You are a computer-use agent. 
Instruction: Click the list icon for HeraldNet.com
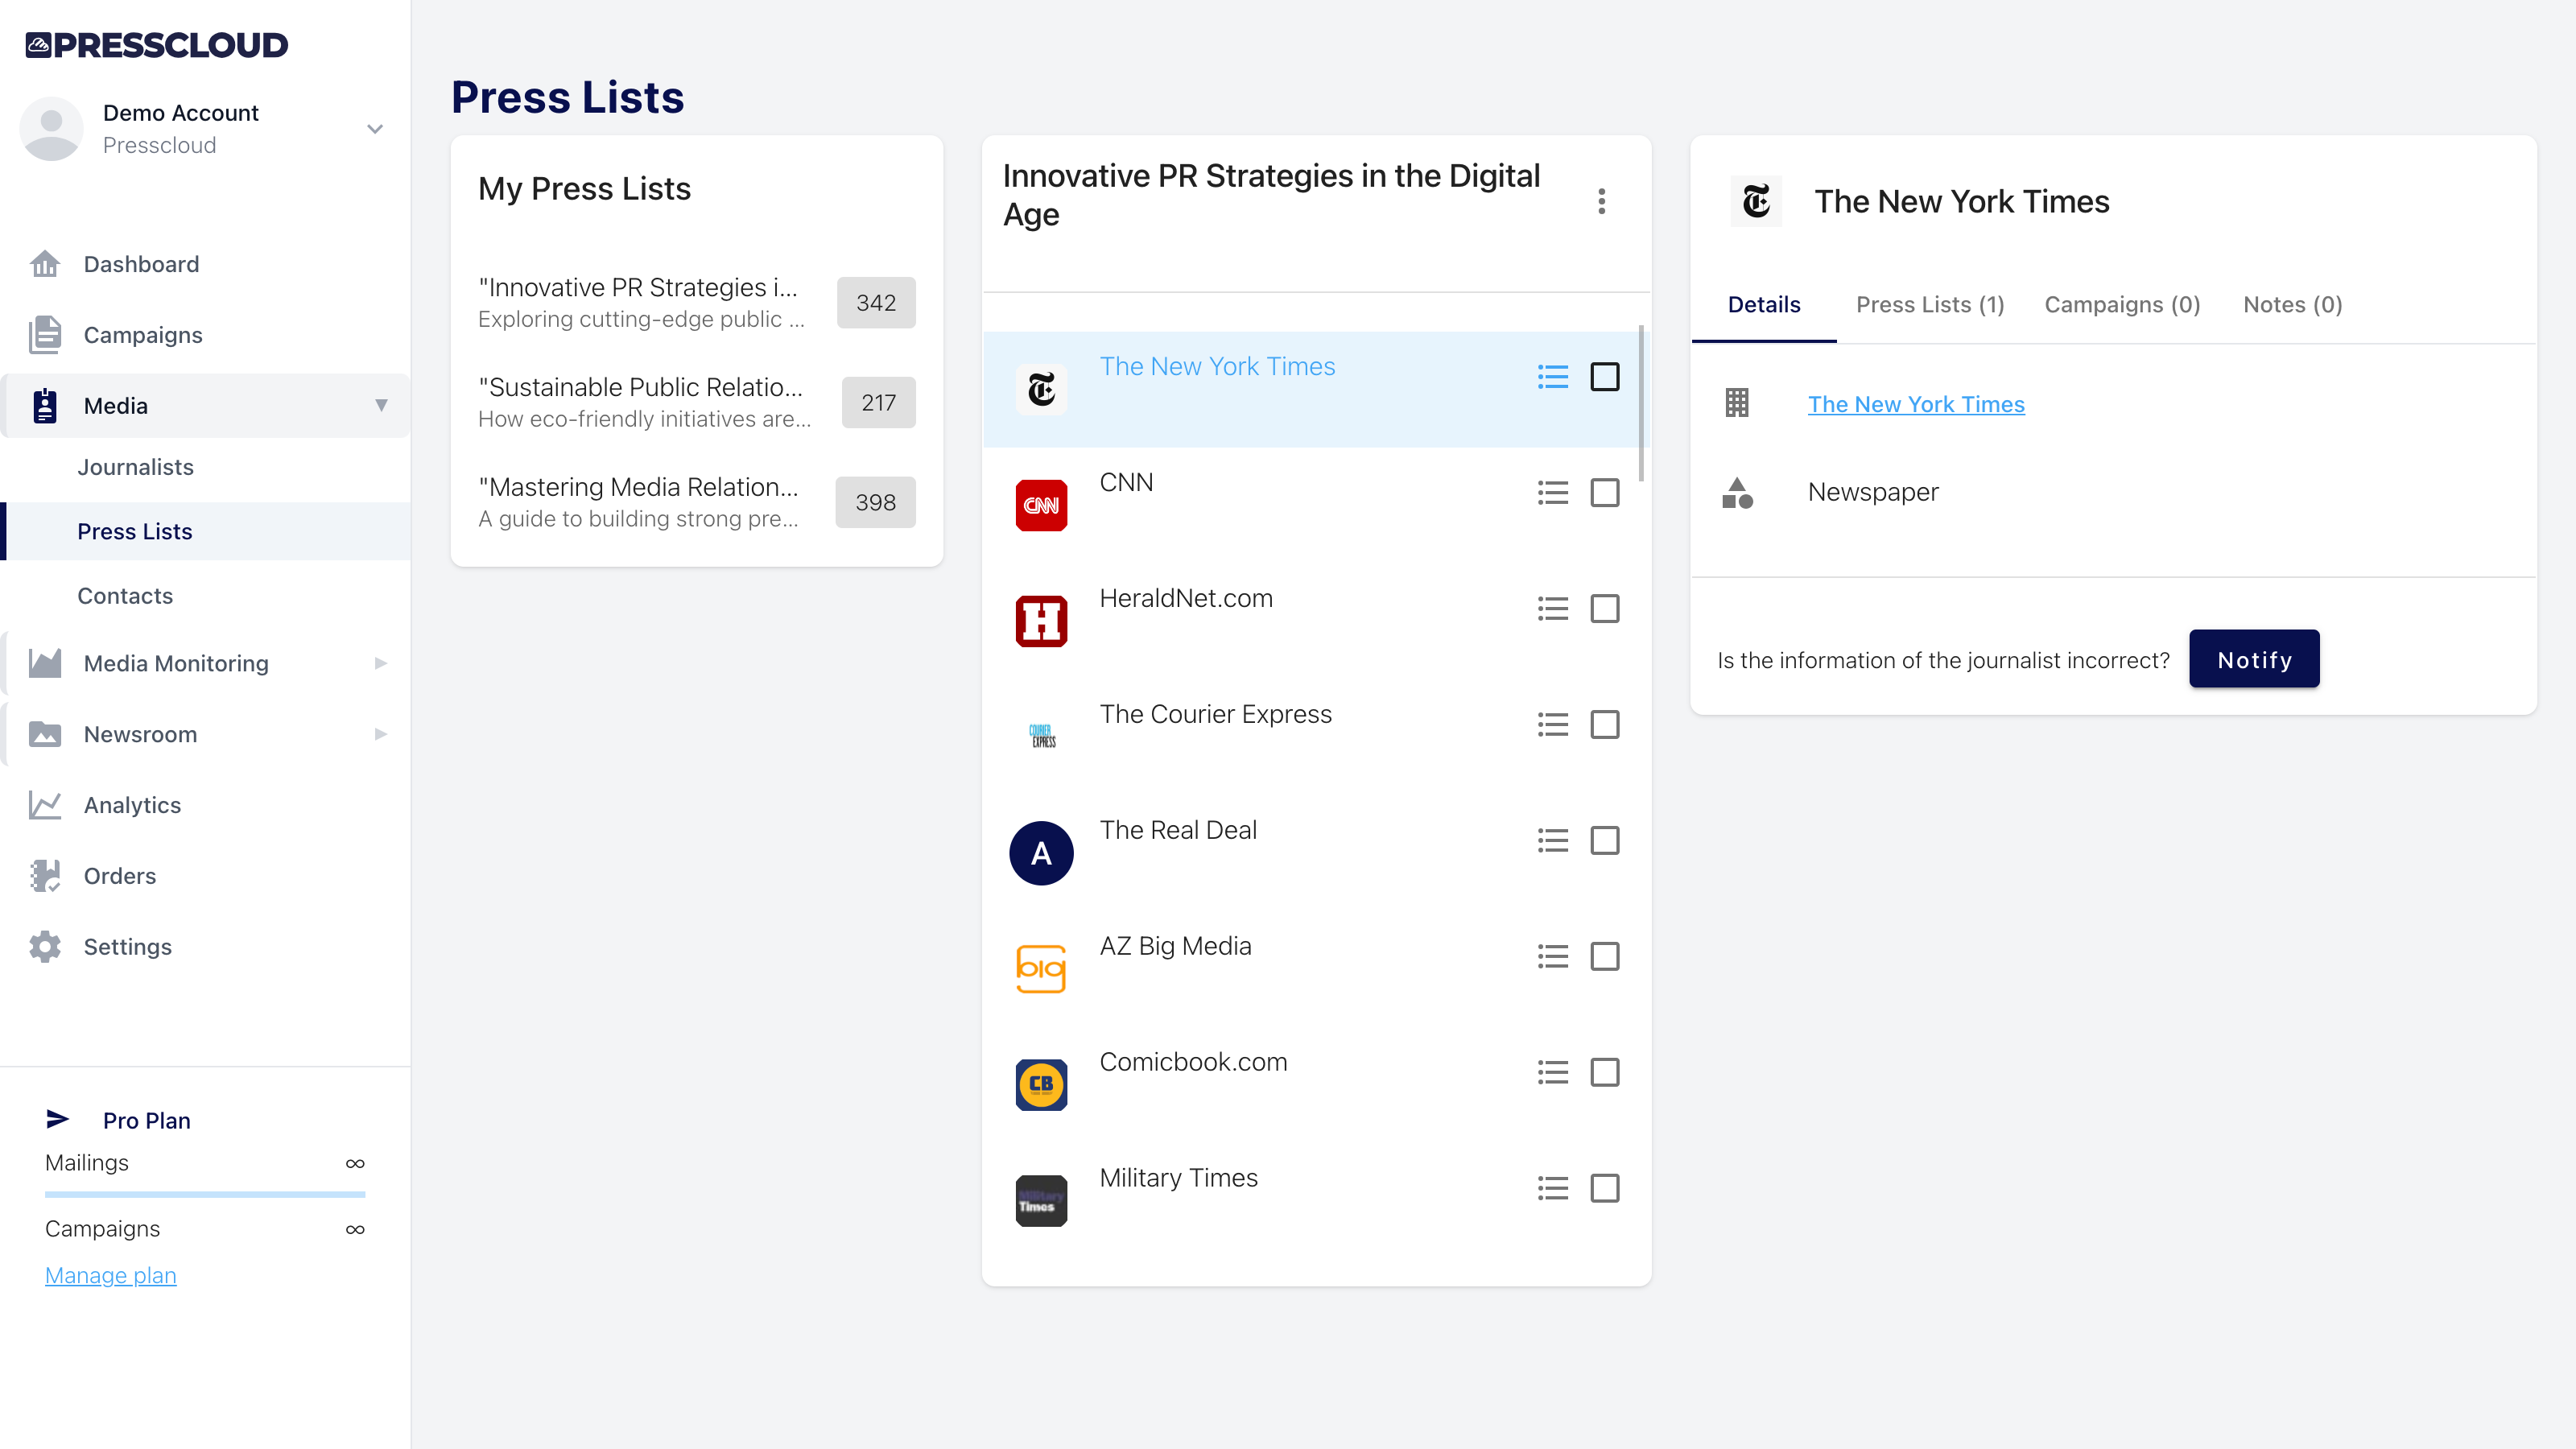click(x=1552, y=608)
